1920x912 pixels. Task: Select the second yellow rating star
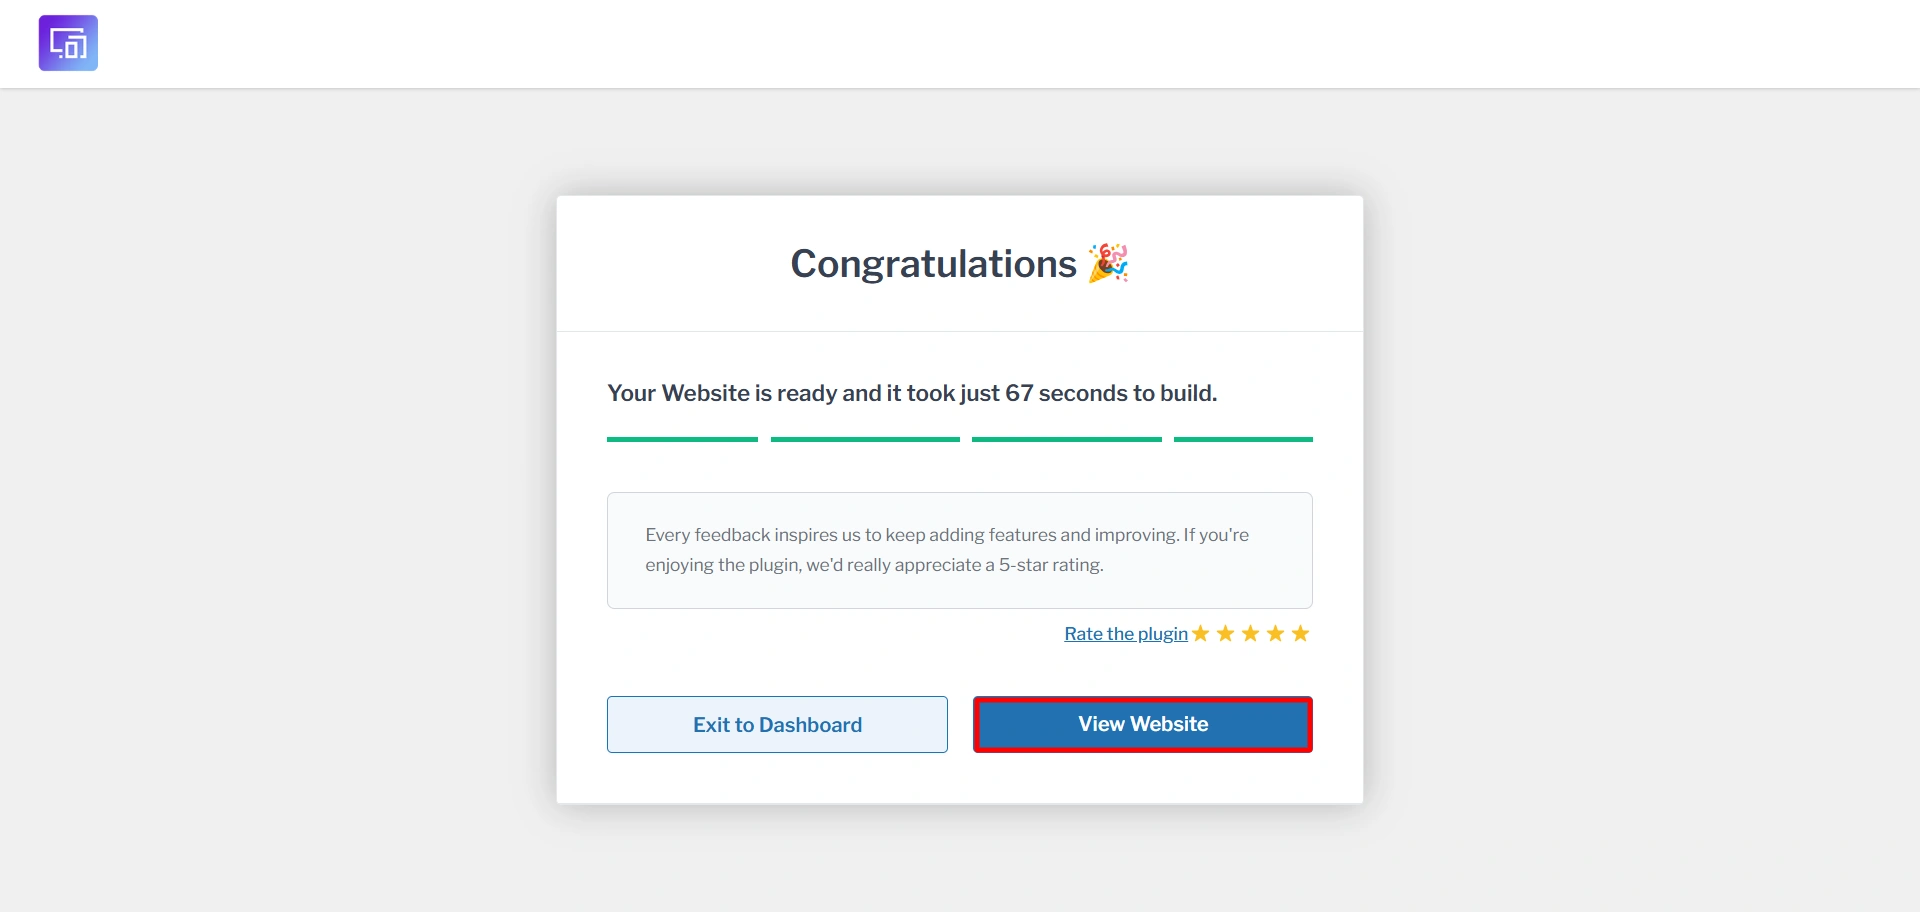(1226, 633)
